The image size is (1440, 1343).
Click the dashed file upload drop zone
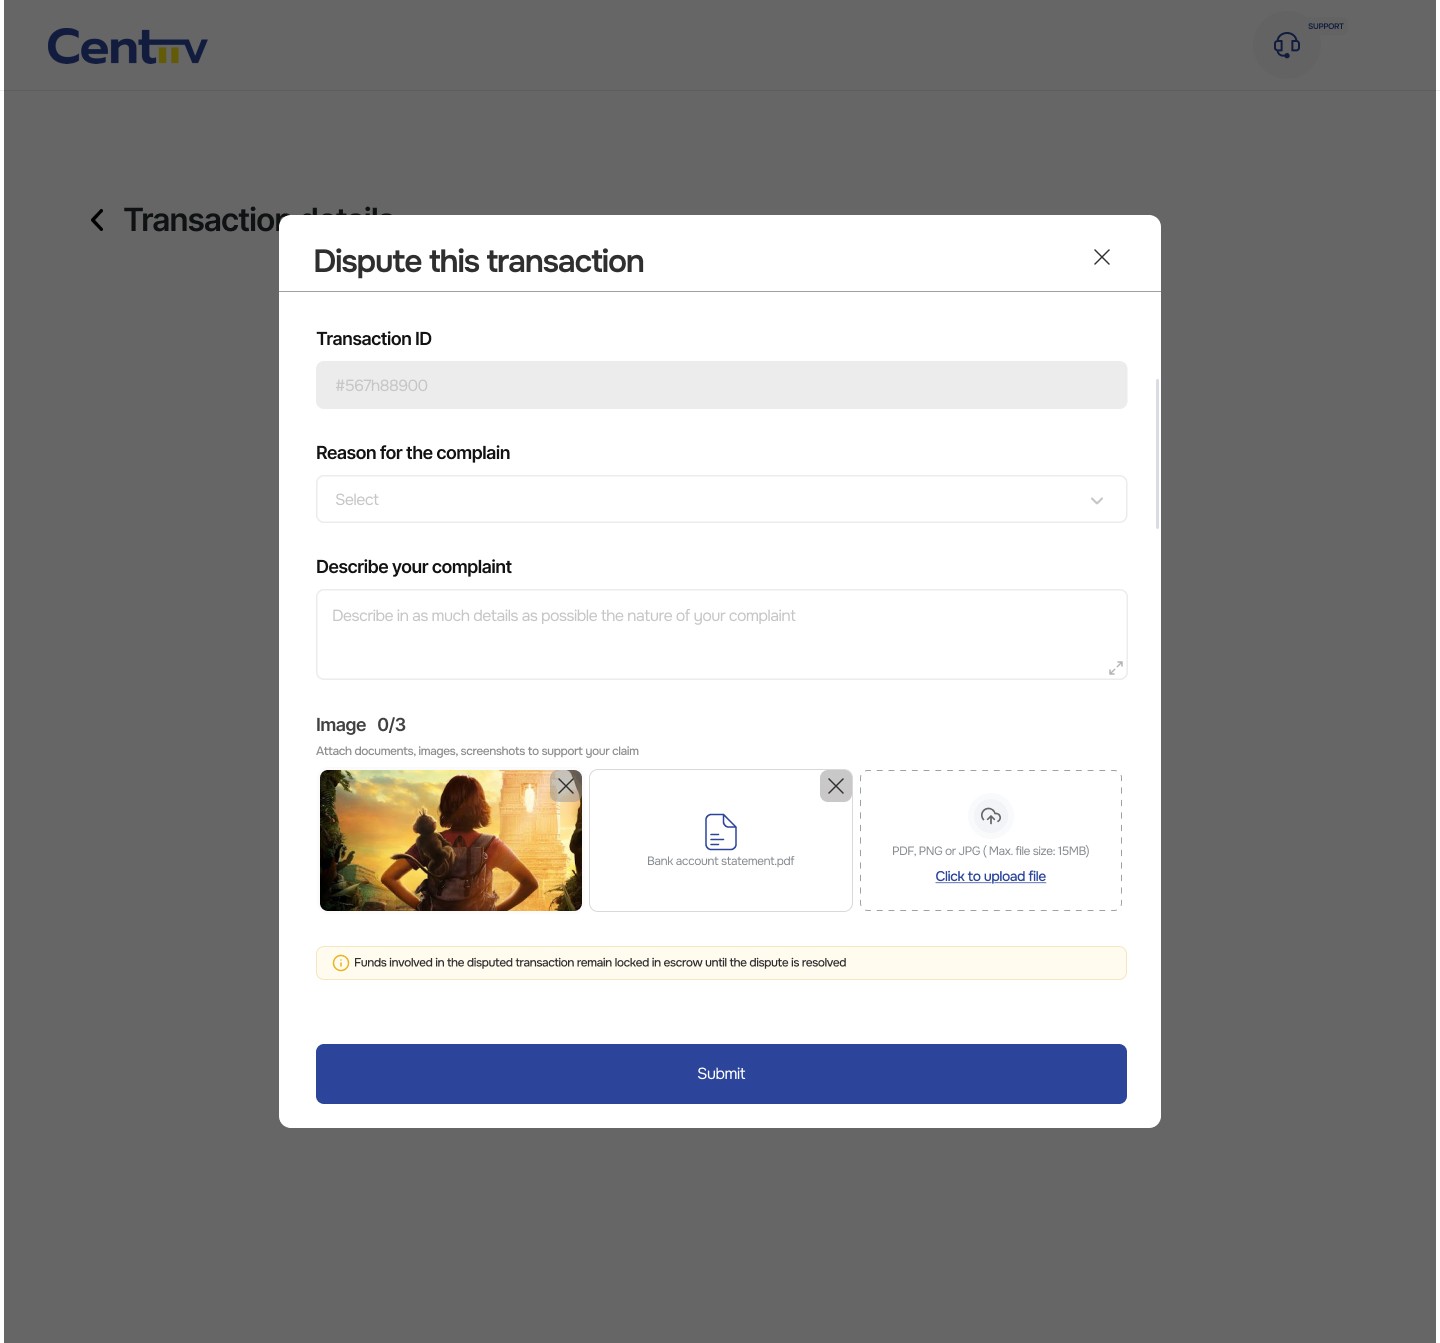pos(991,840)
